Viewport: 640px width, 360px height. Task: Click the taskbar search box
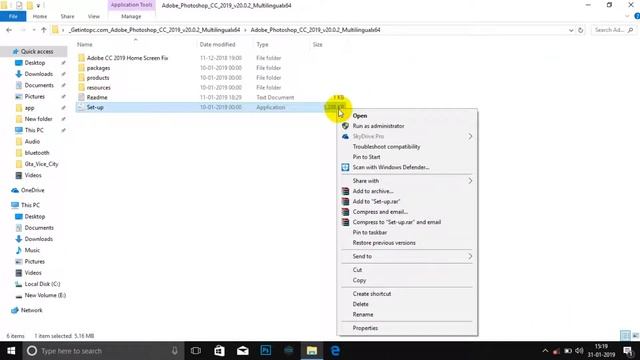(102, 351)
